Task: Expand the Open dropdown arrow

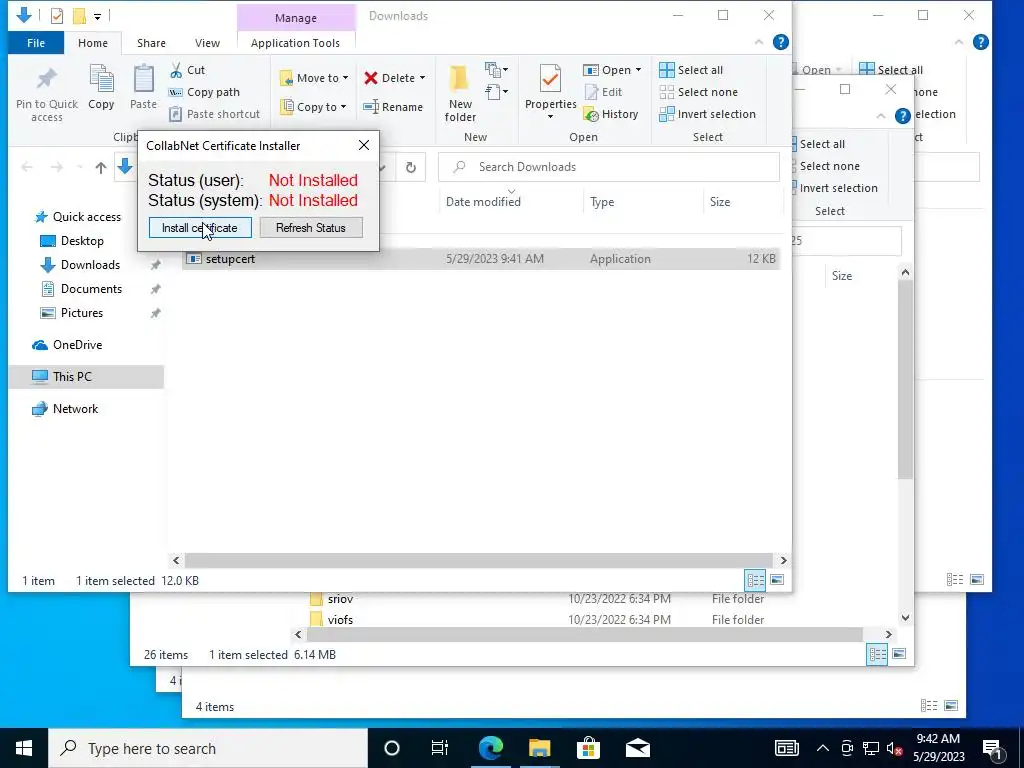Action: point(638,70)
